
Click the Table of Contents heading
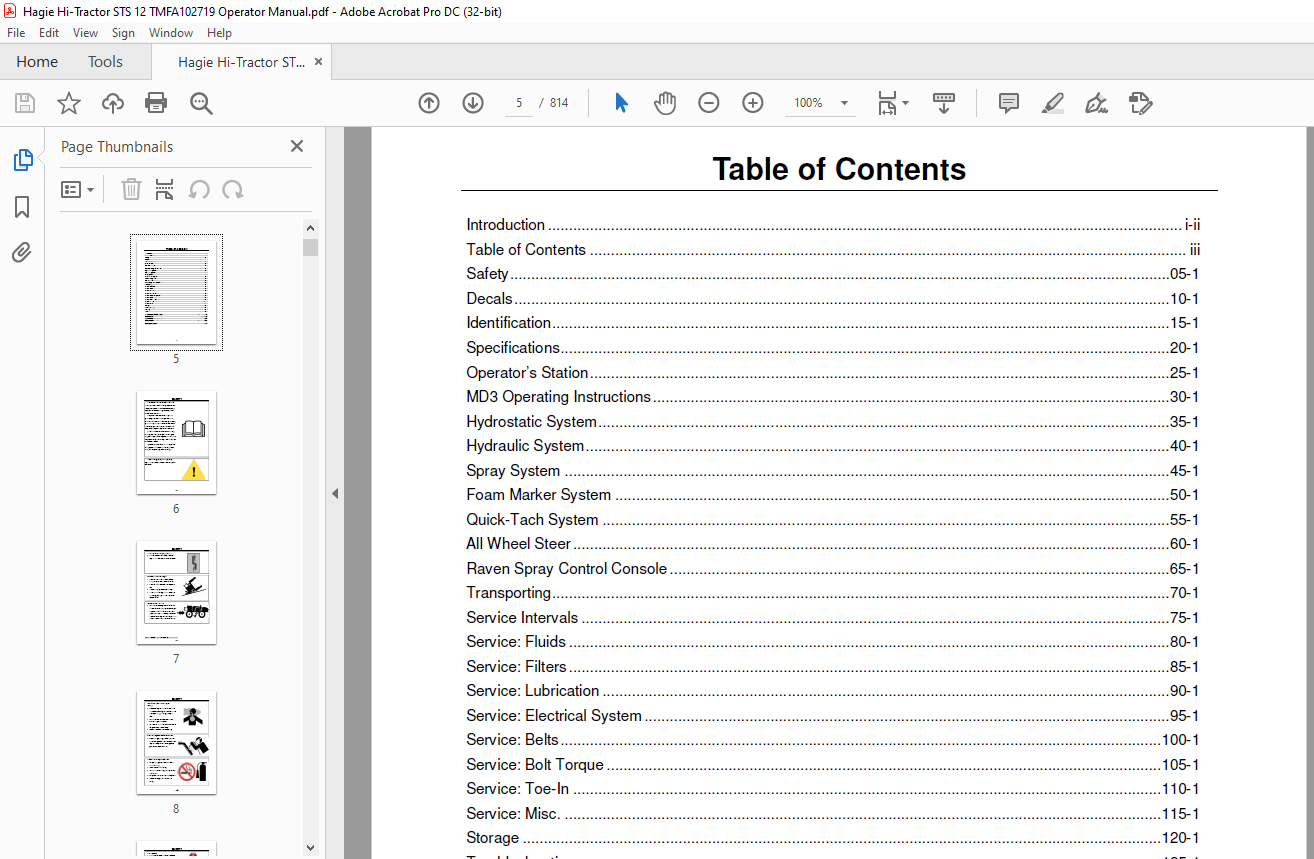839,169
